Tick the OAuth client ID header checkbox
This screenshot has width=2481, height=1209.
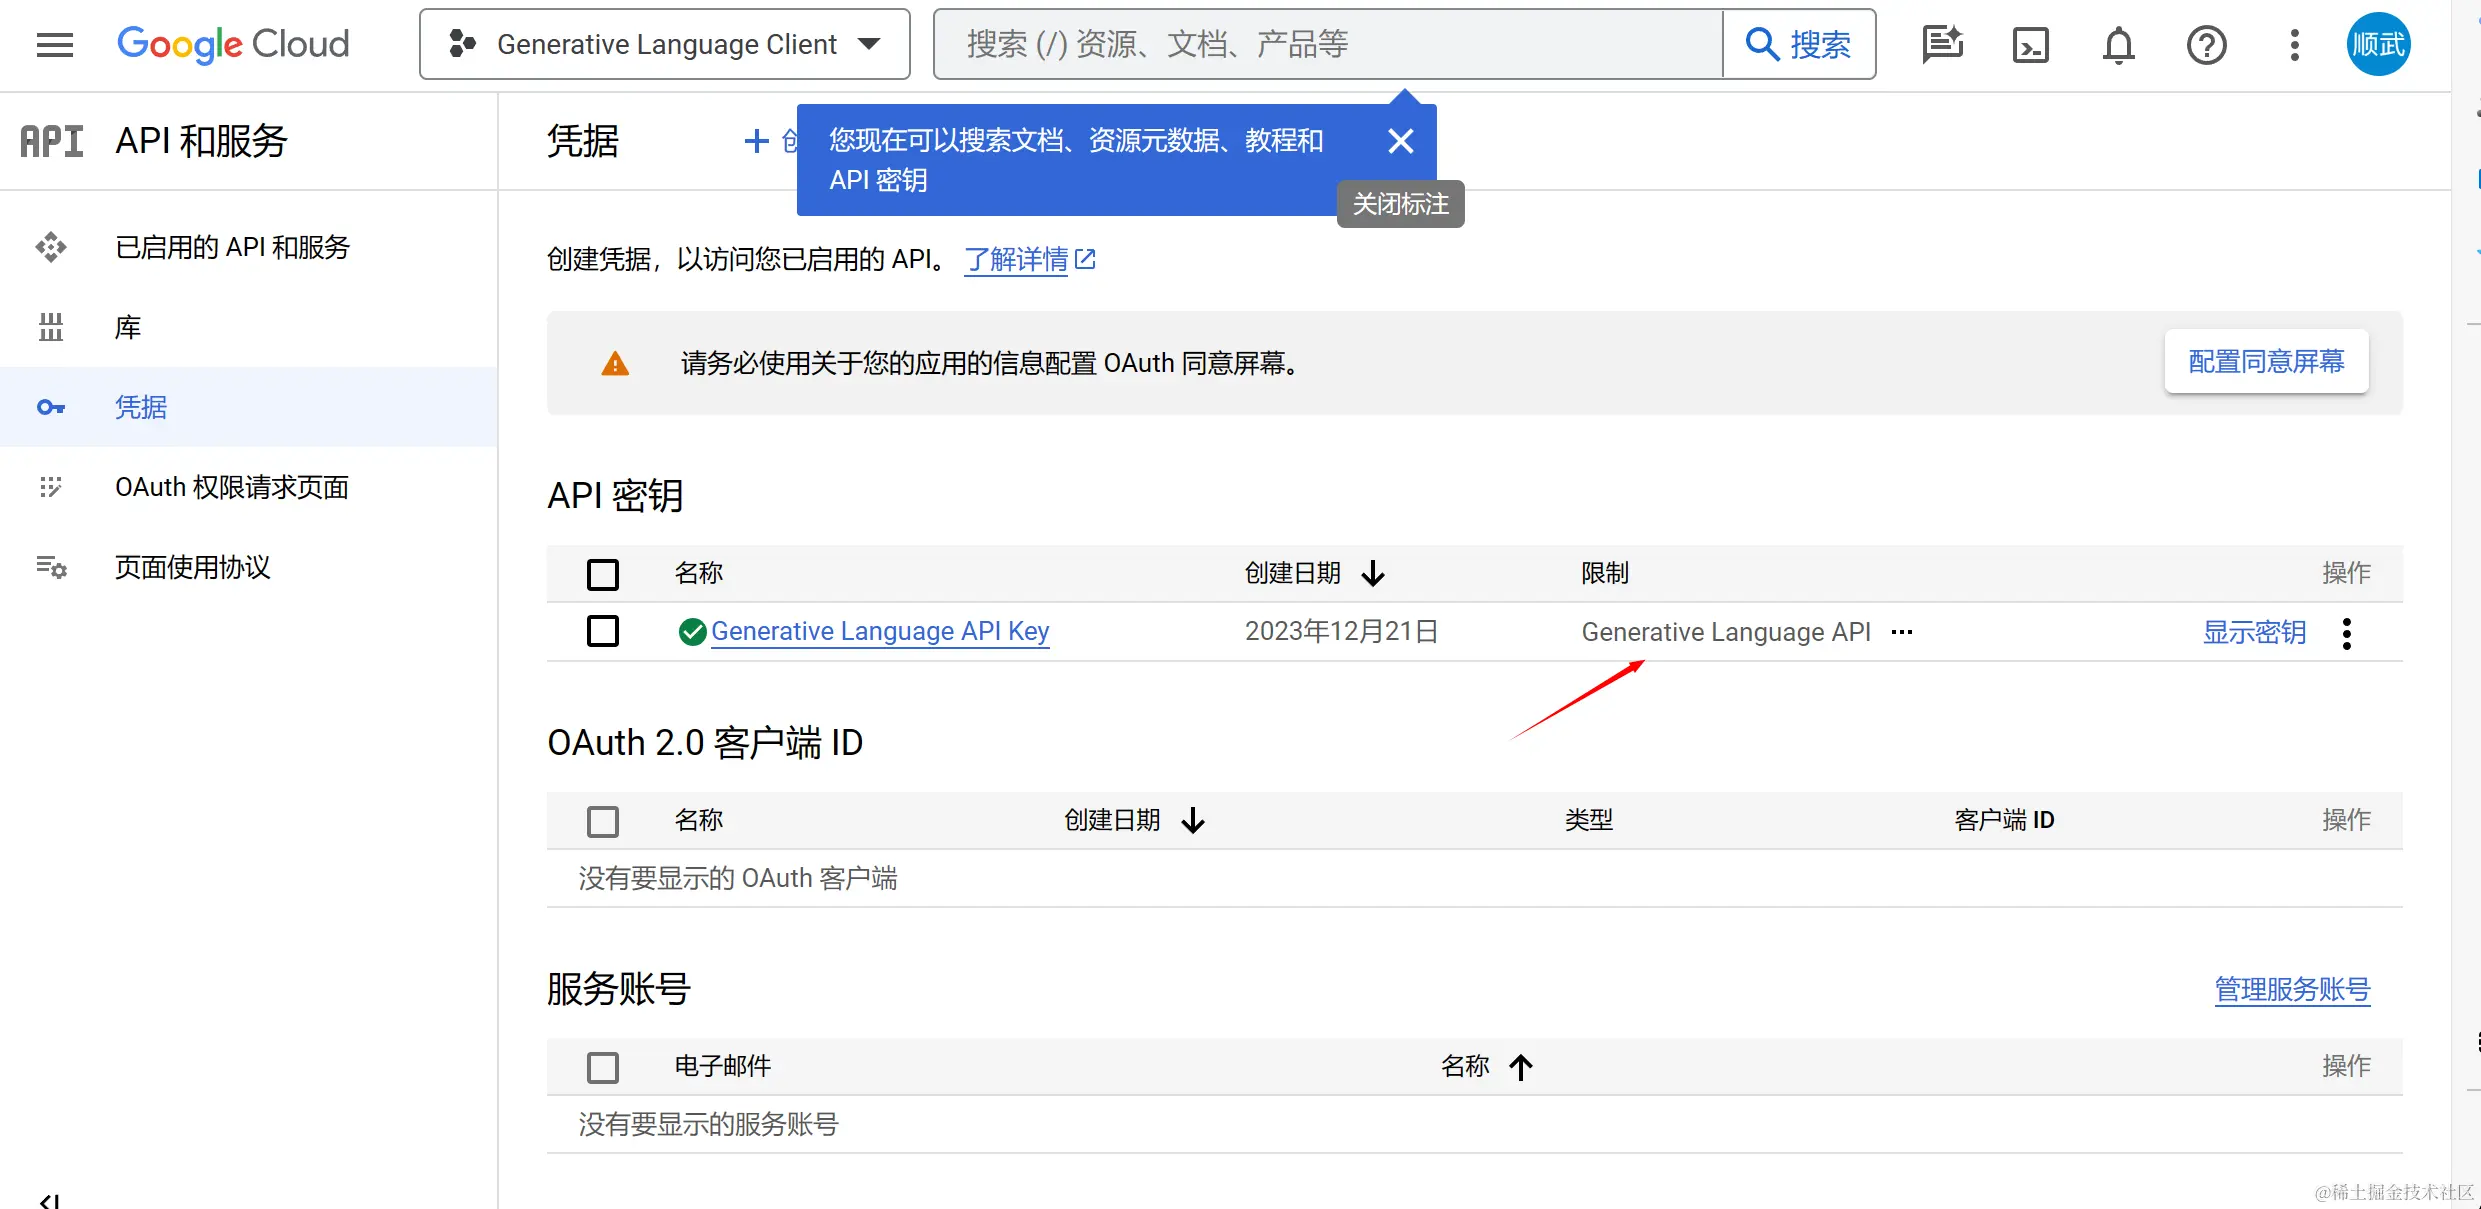(603, 821)
